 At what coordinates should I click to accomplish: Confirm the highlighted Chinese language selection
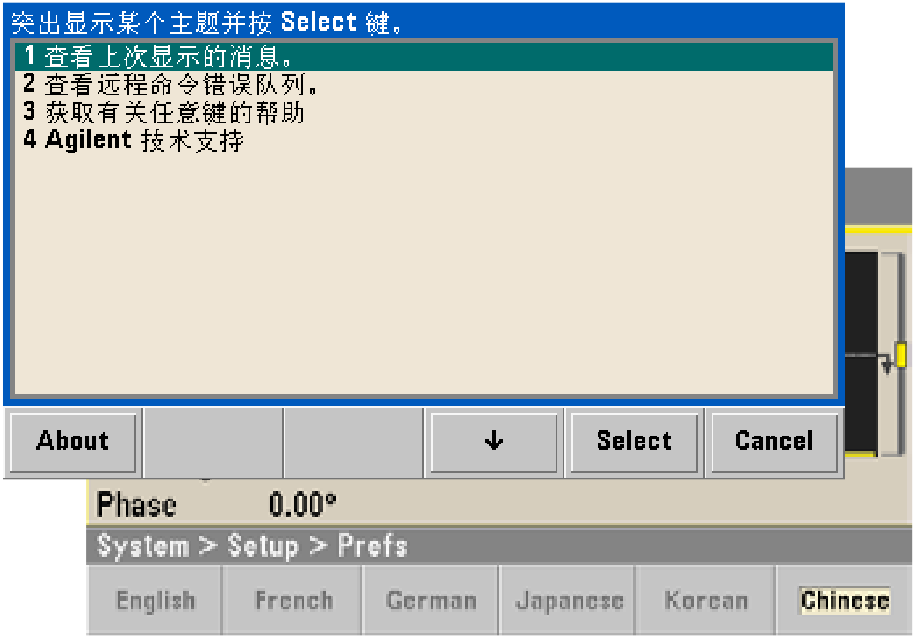pyautogui.click(x=844, y=599)
